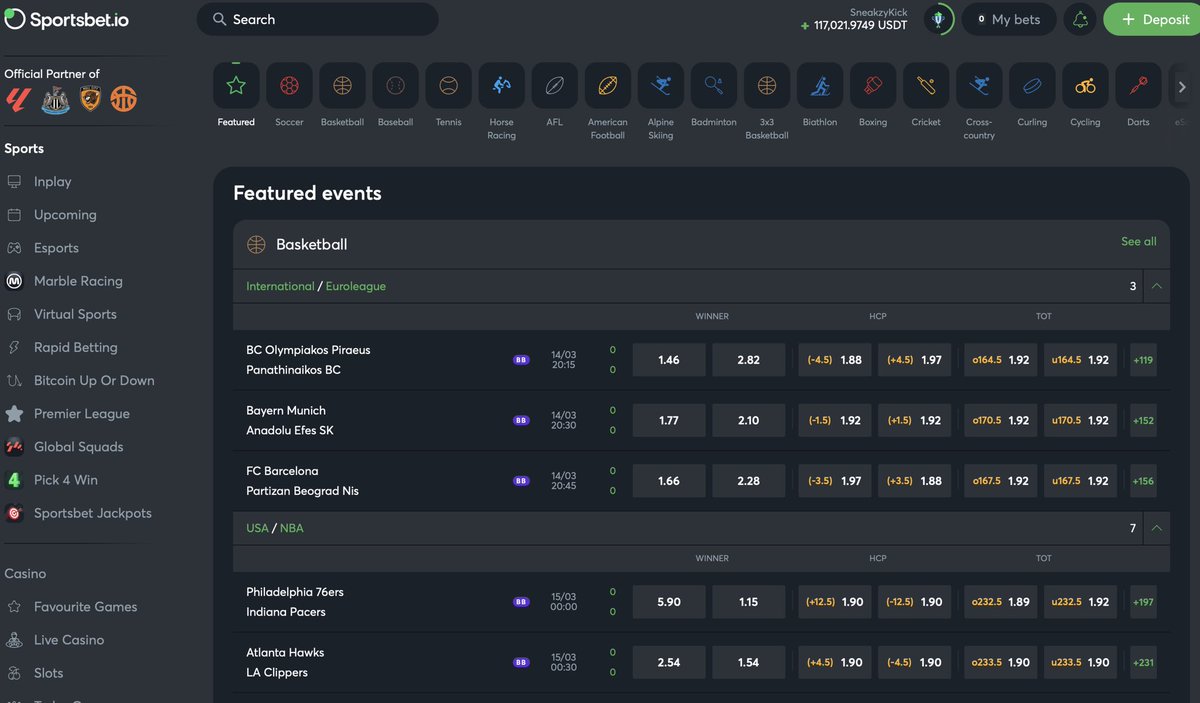Image resolution: width=1200 pixels, height=703 pixels.
Task: Select the Soccer sport icon
Action: point(289,86)
